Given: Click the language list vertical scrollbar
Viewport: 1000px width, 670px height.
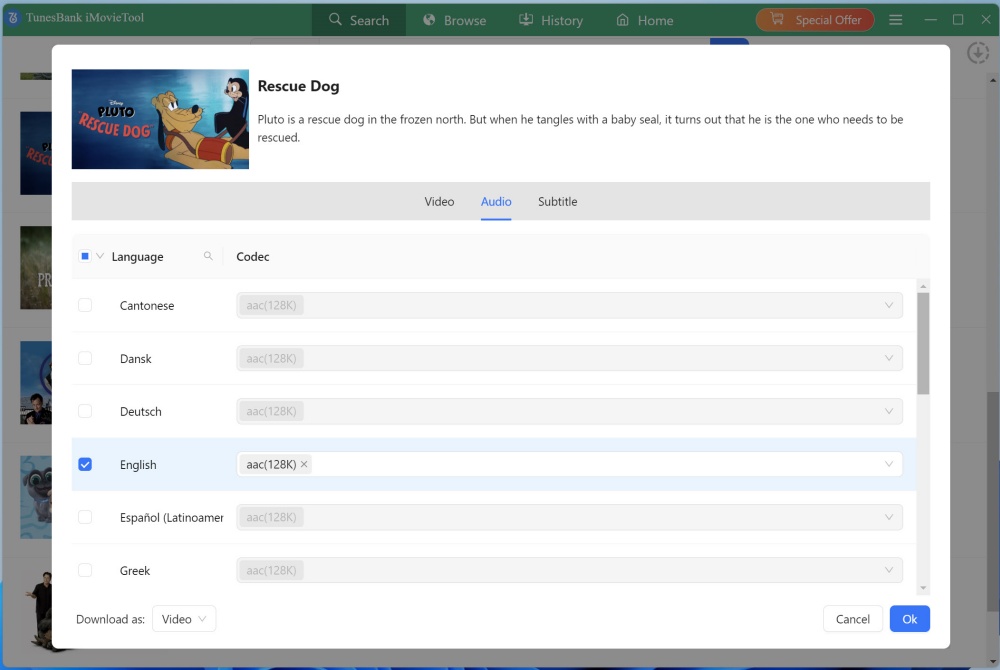Looking at the screenshot, I should click(923, 343).
